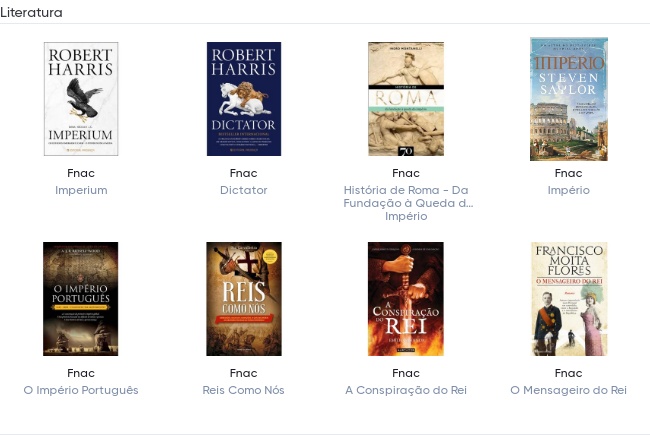650x435 pixels.
Task: Open A Conspiração do Rei link
Action: click(x=406, y=390)
